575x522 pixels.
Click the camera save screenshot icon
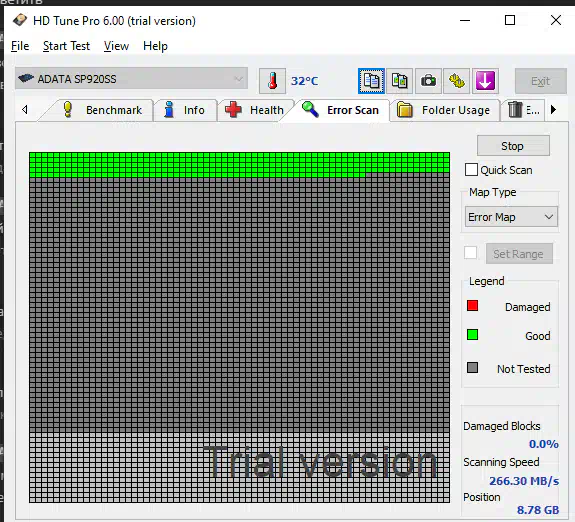pos(428,81)
